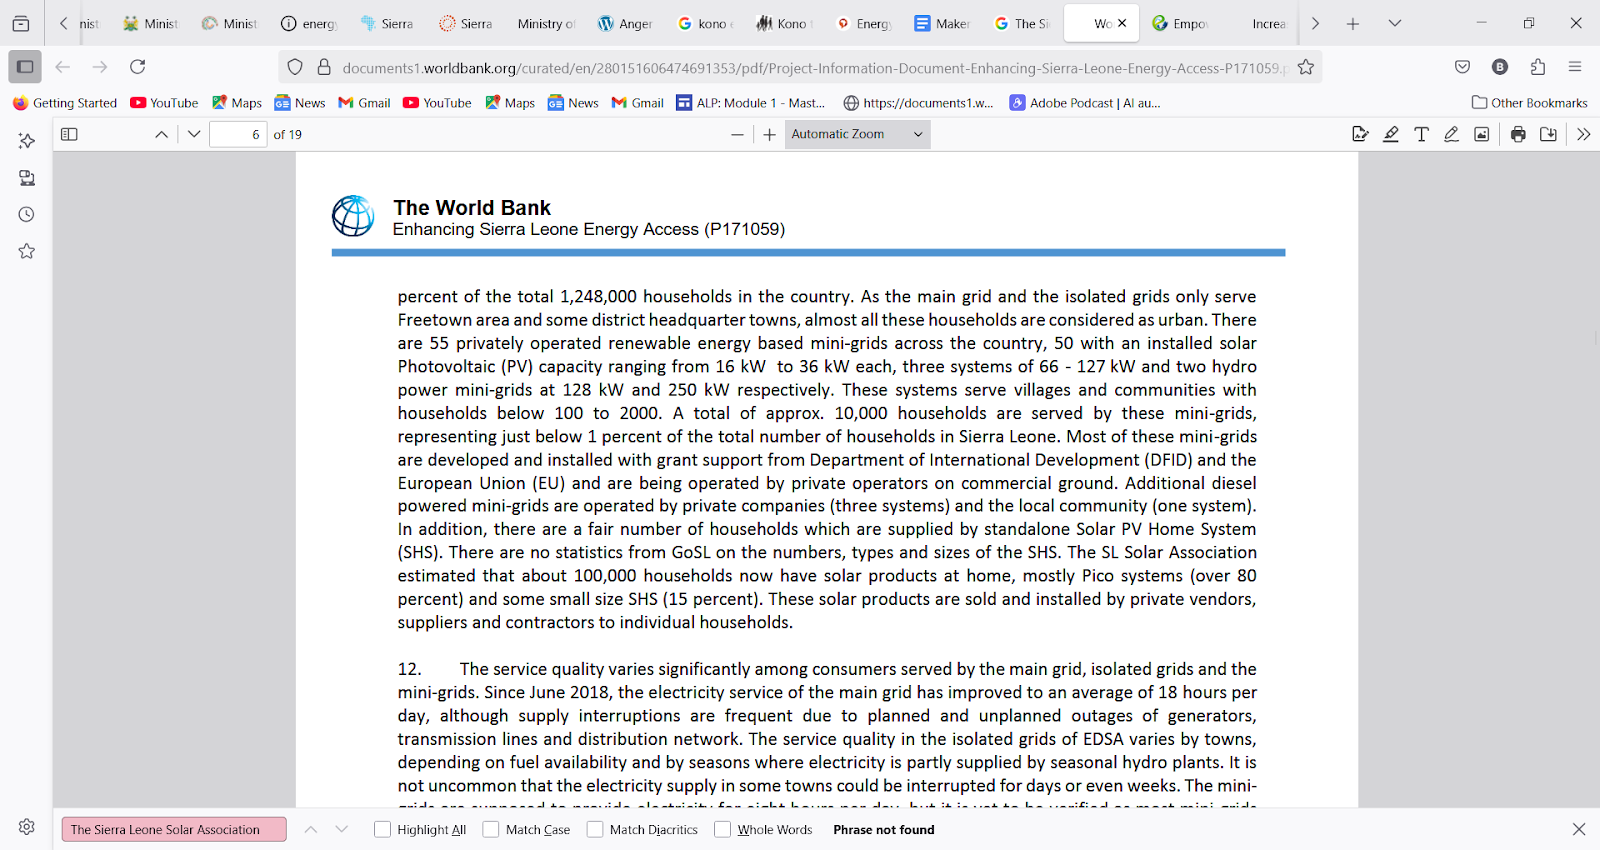
Task: Find previous match arrow
Action: click(x=311, y=829)
